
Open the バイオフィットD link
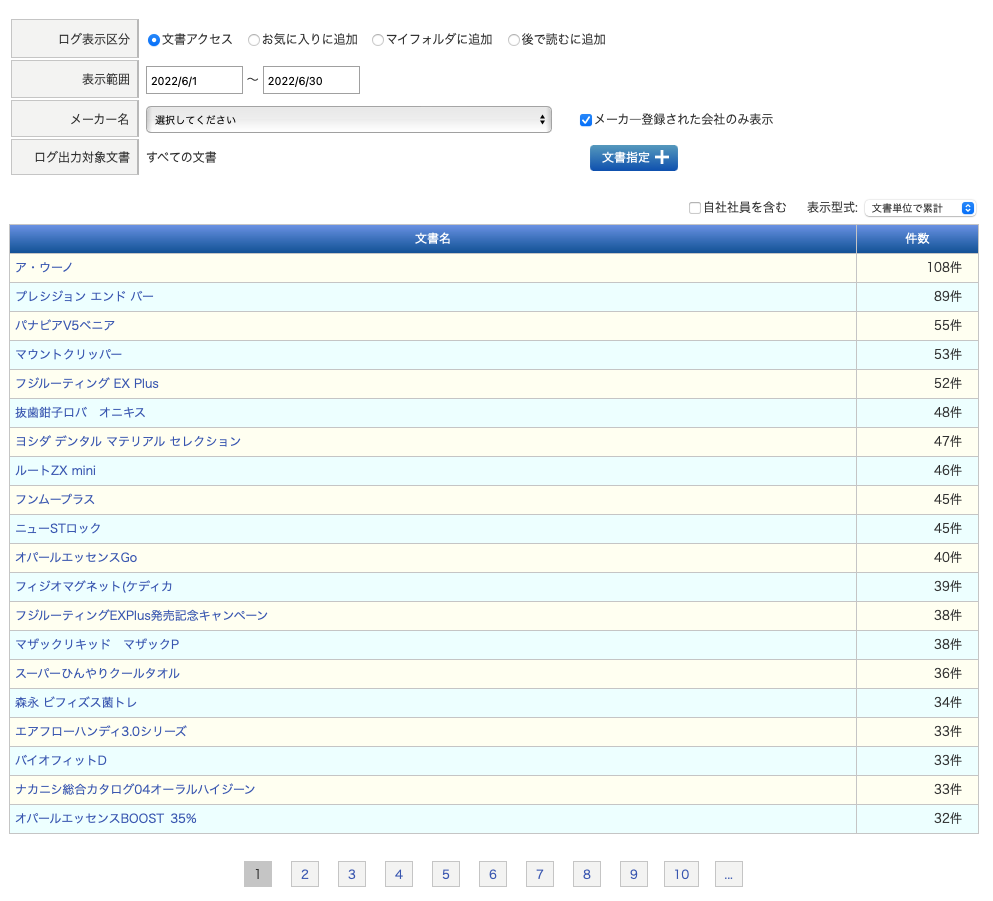pos(61,760)
